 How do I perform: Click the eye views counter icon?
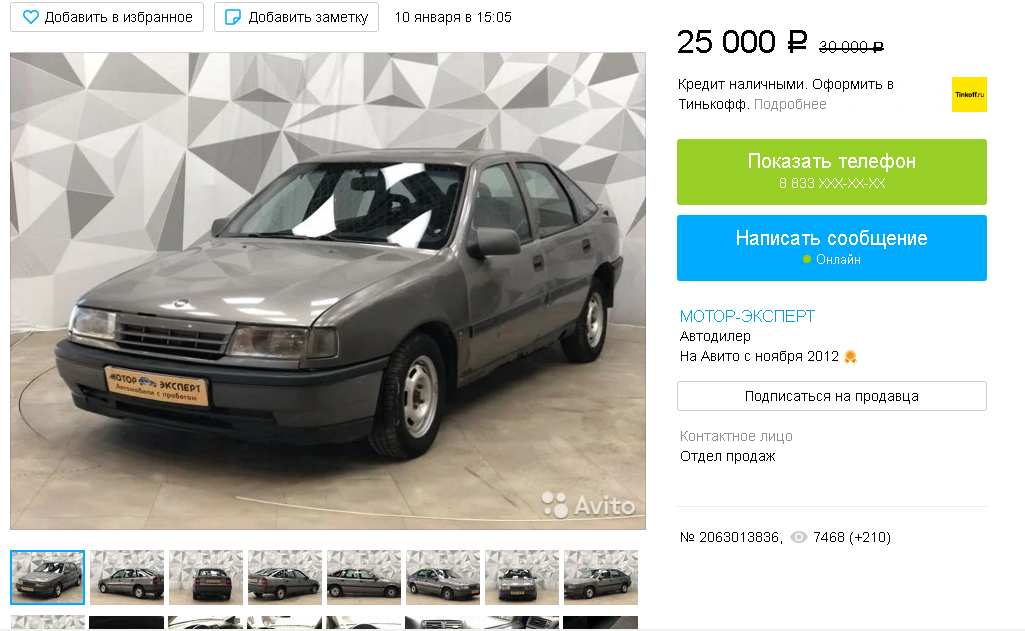pyautogui.click(x=799, y=537)
